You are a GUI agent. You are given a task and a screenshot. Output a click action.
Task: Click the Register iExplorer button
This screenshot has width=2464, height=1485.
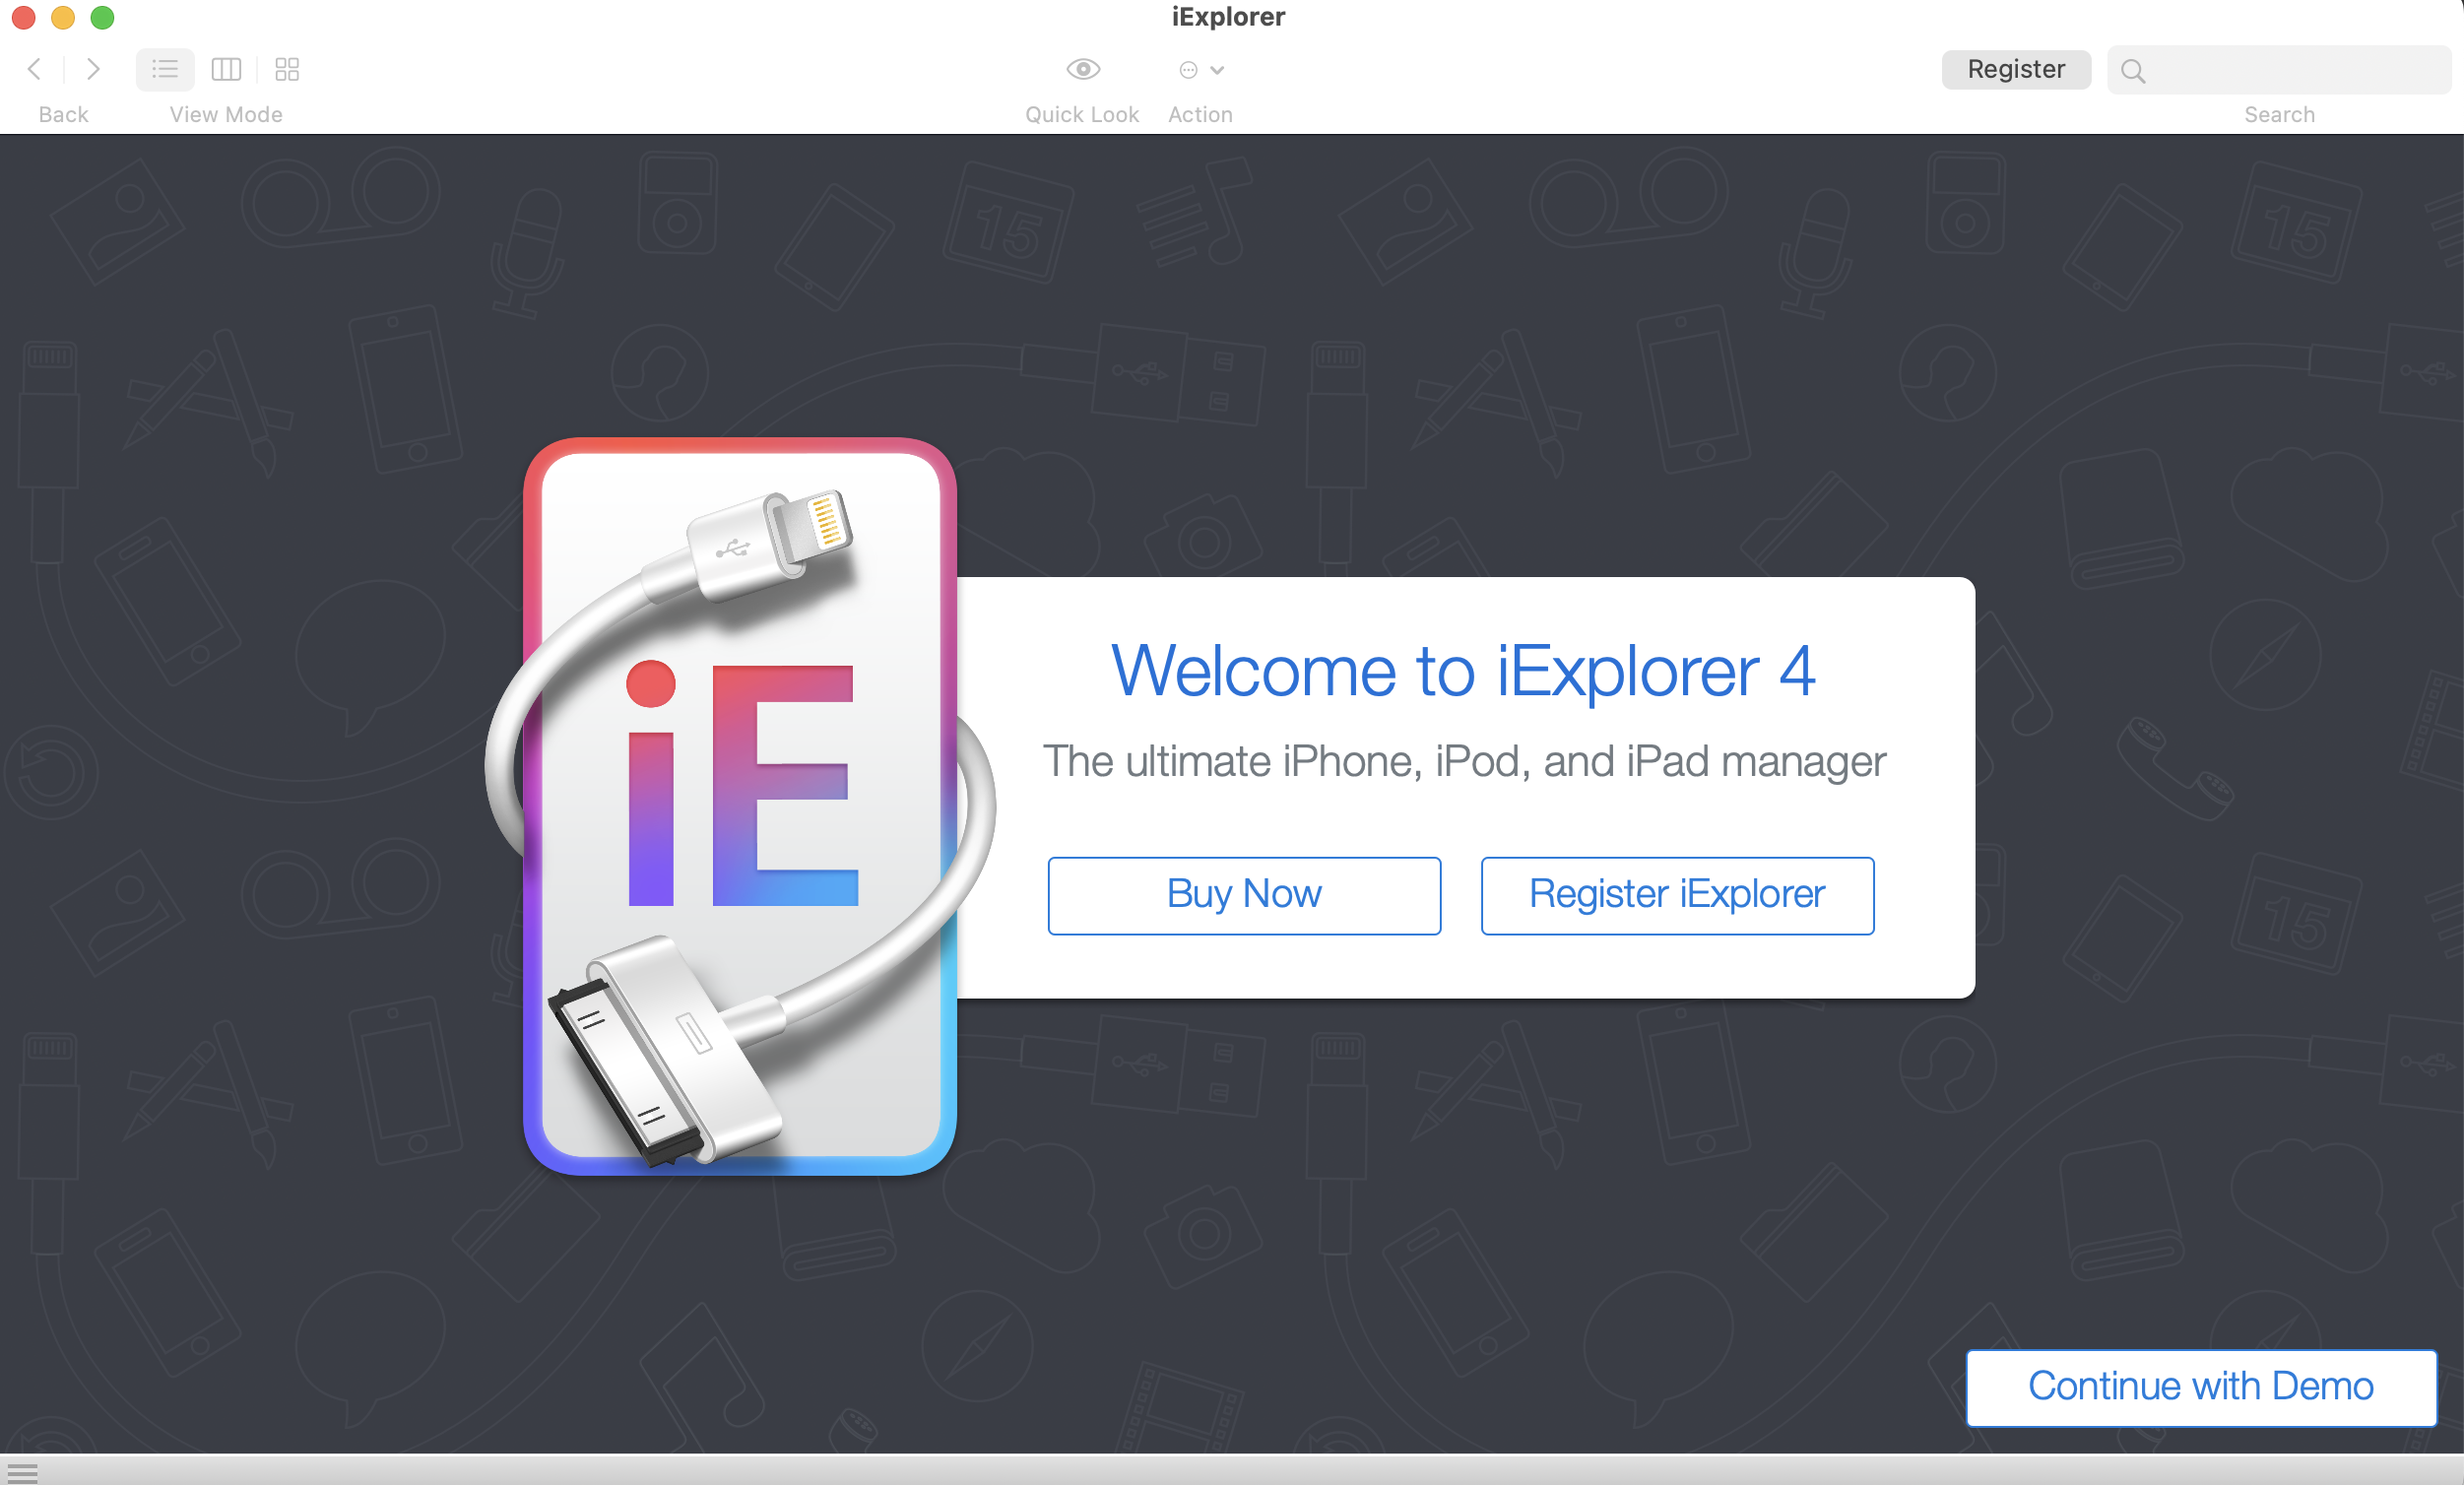click(x=1677, y=895)
